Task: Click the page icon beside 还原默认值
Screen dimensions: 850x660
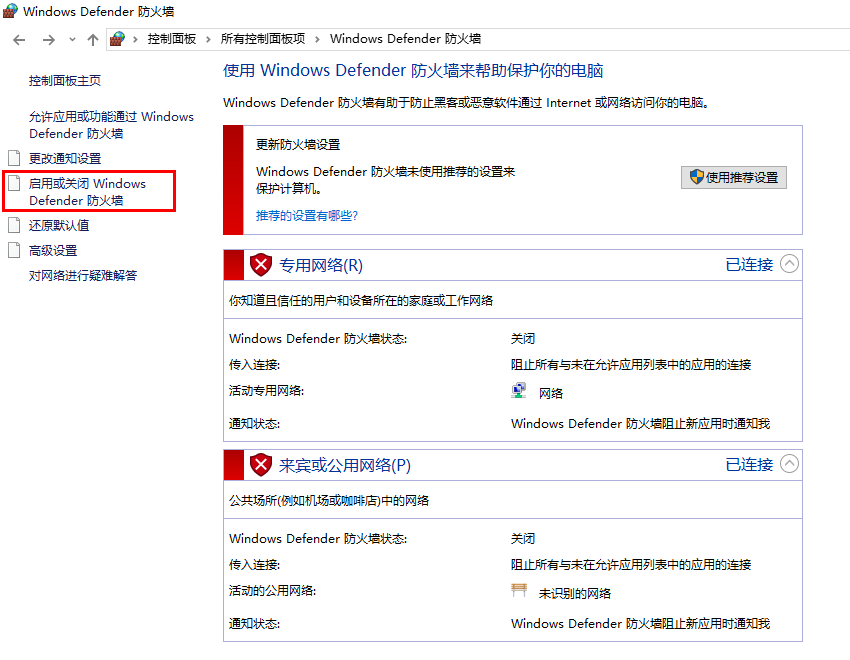Action: (14, 225)
